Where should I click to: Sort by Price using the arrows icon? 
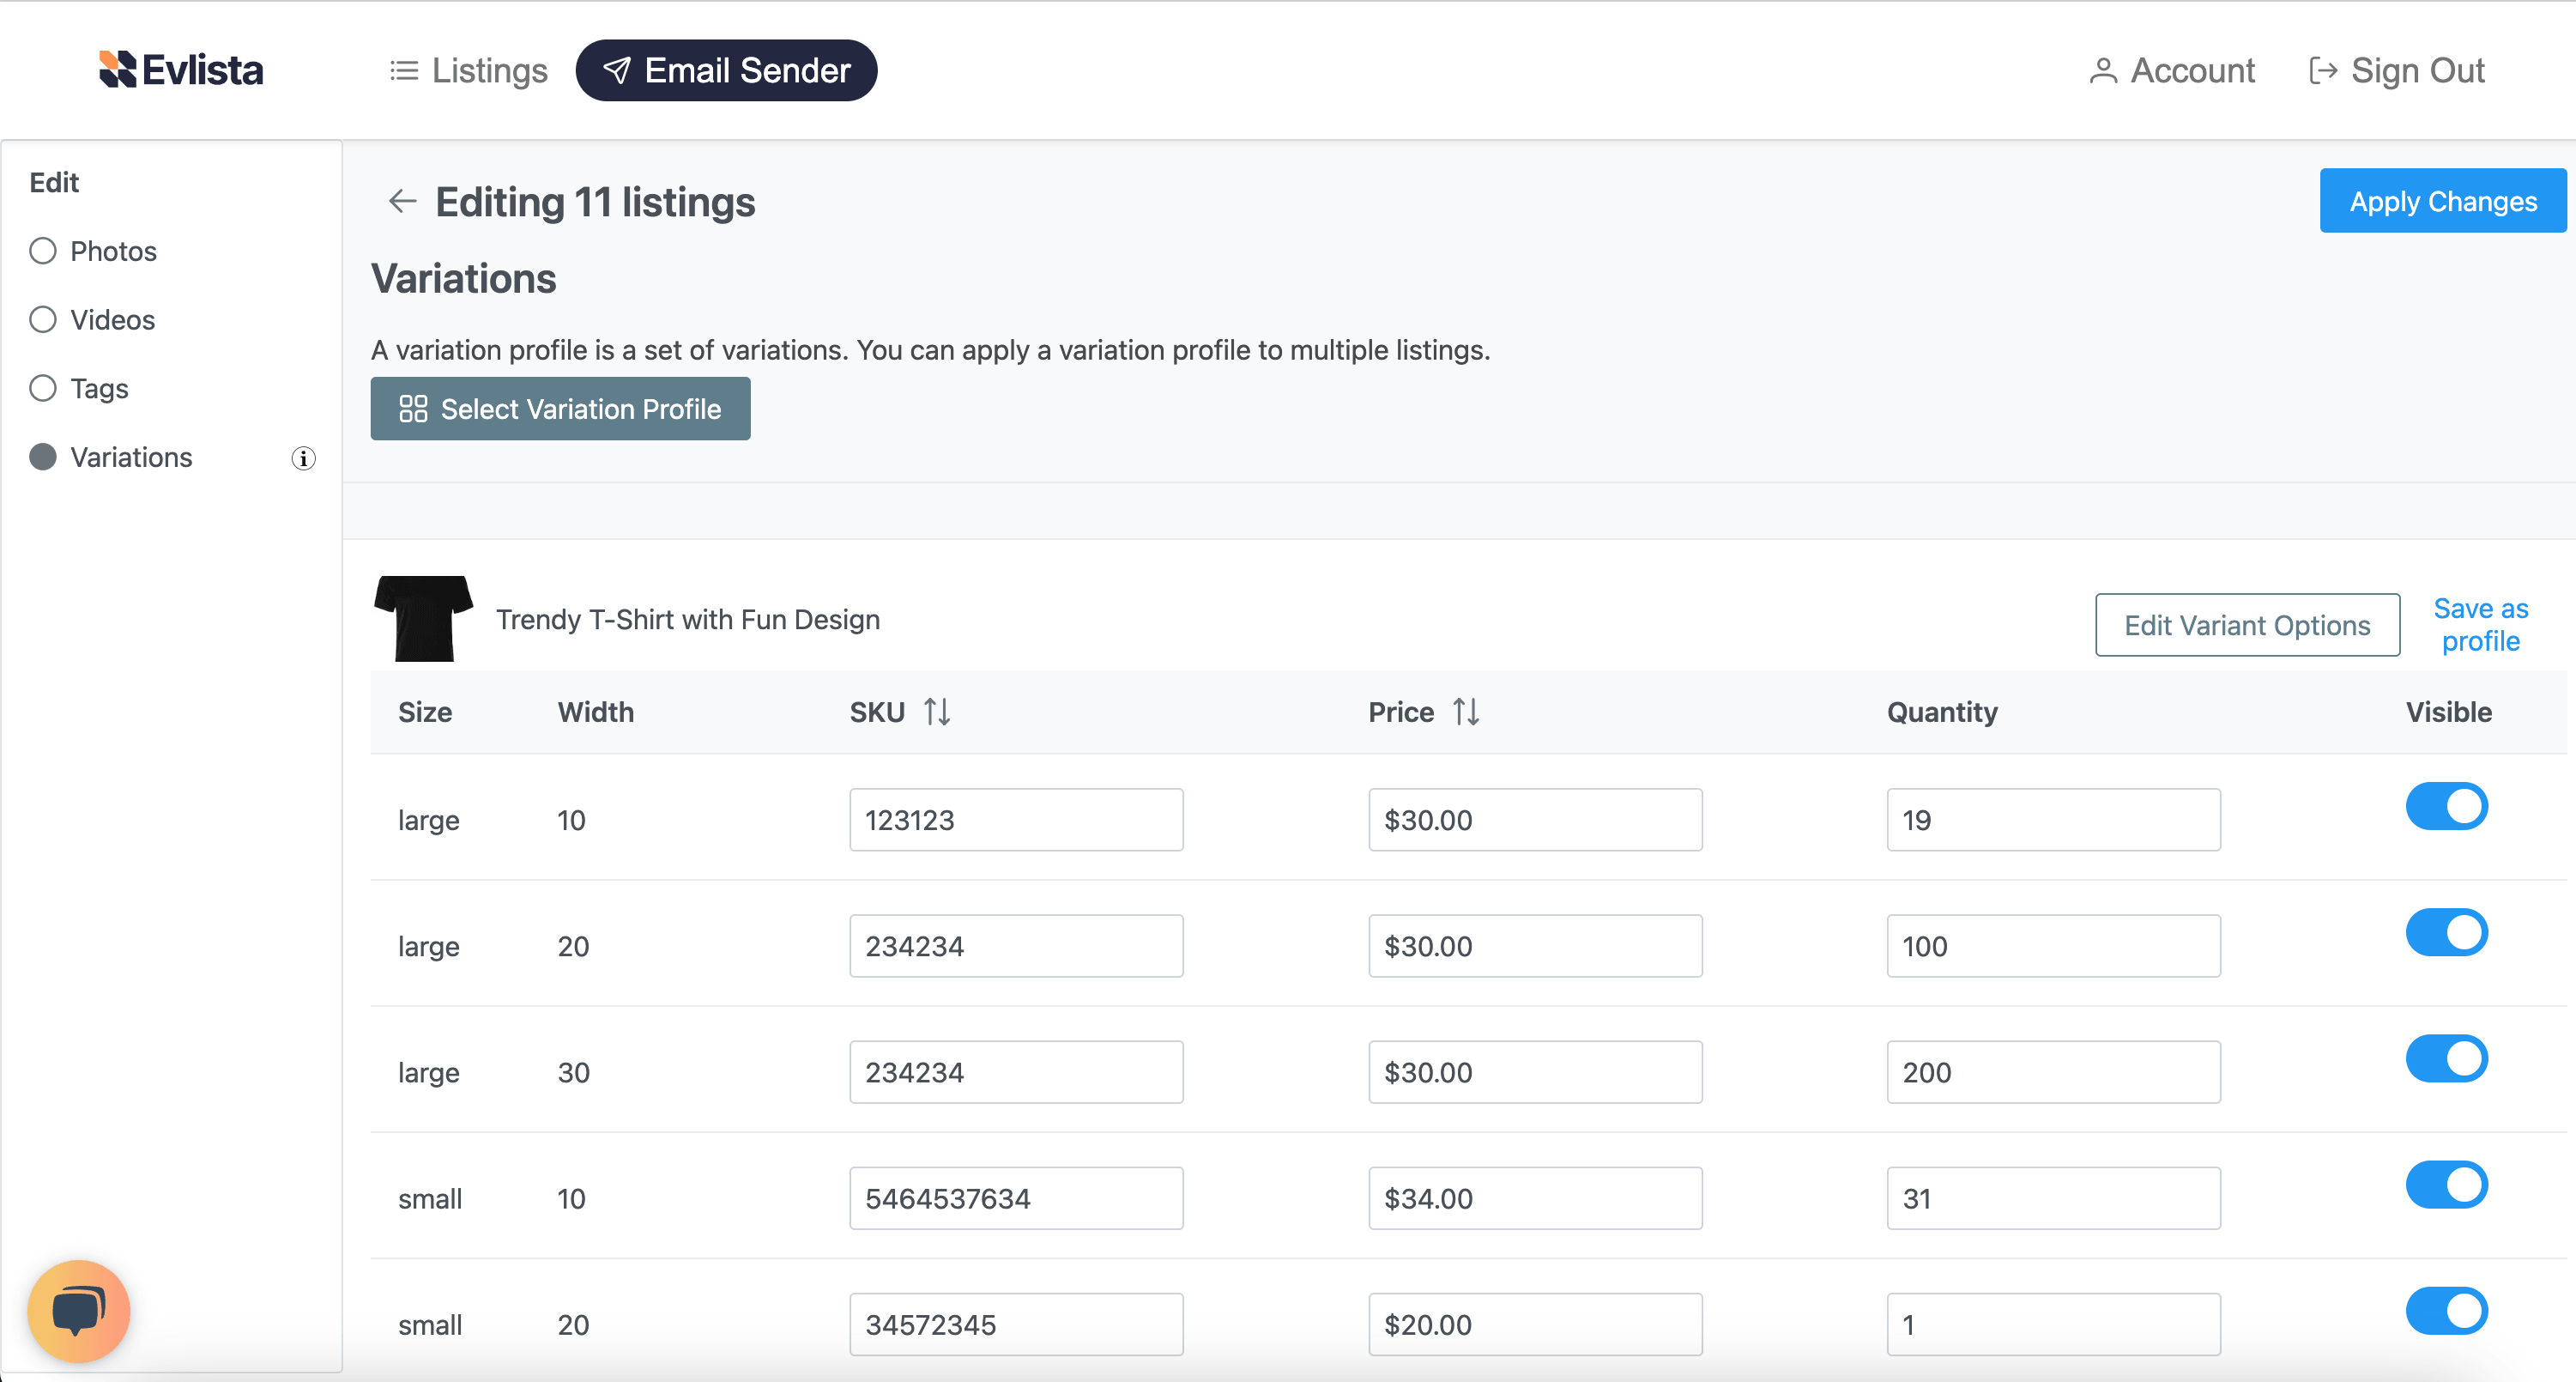coord(1465,712)
